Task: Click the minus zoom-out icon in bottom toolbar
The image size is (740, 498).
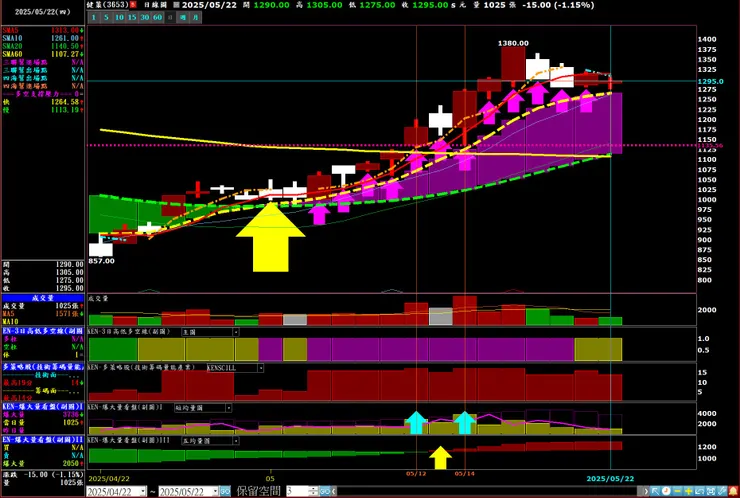Action: (x=677, y=491)
